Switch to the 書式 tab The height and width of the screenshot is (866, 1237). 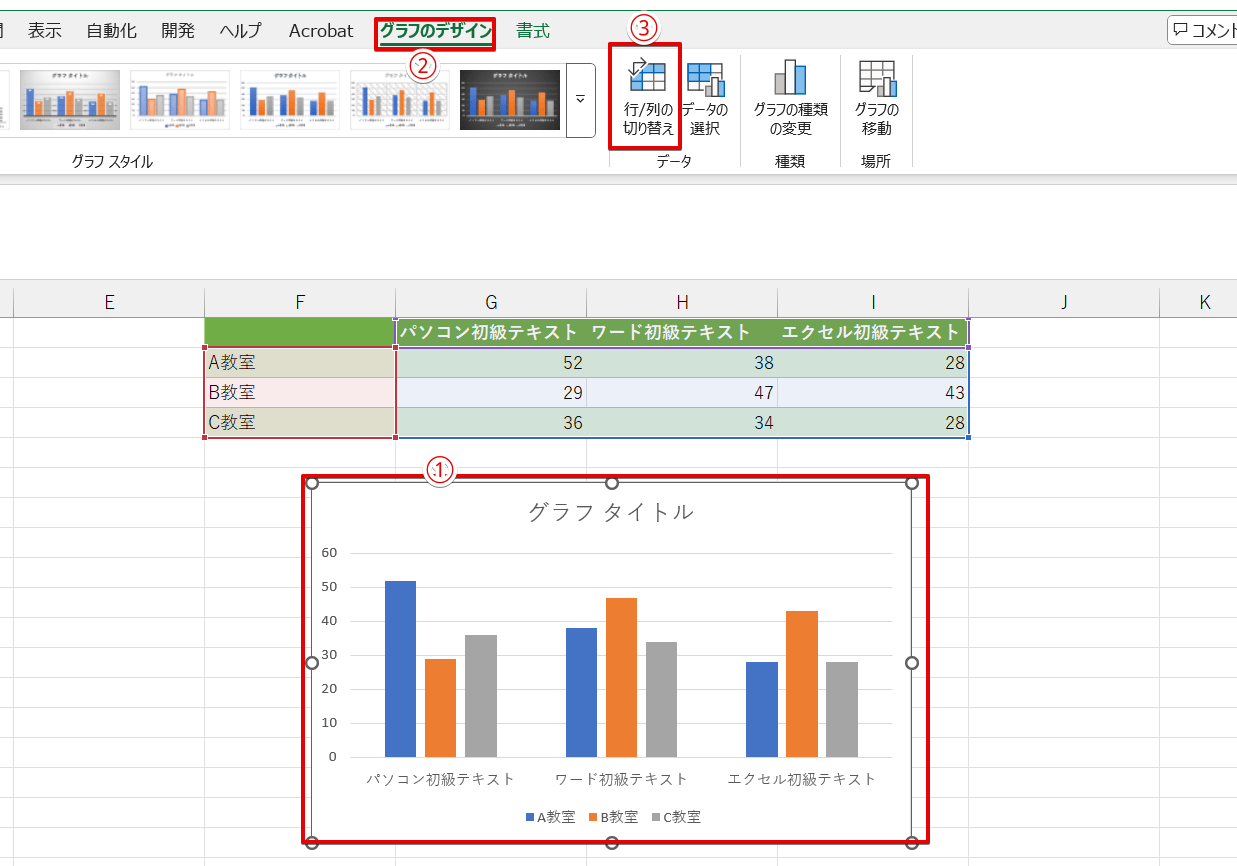coord(533,31)
